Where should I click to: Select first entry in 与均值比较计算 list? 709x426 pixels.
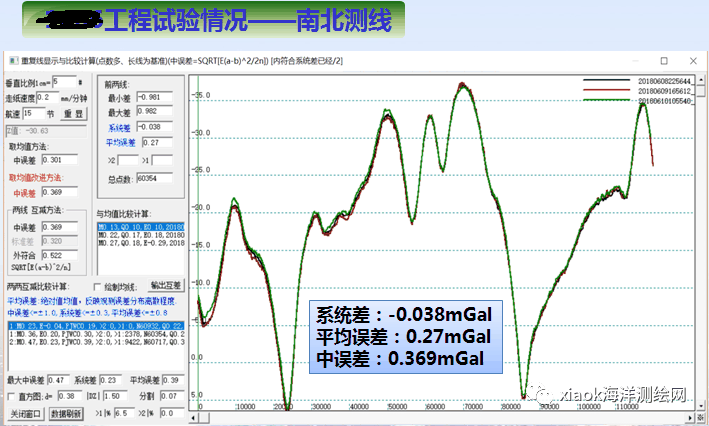(x=140, y=227)
